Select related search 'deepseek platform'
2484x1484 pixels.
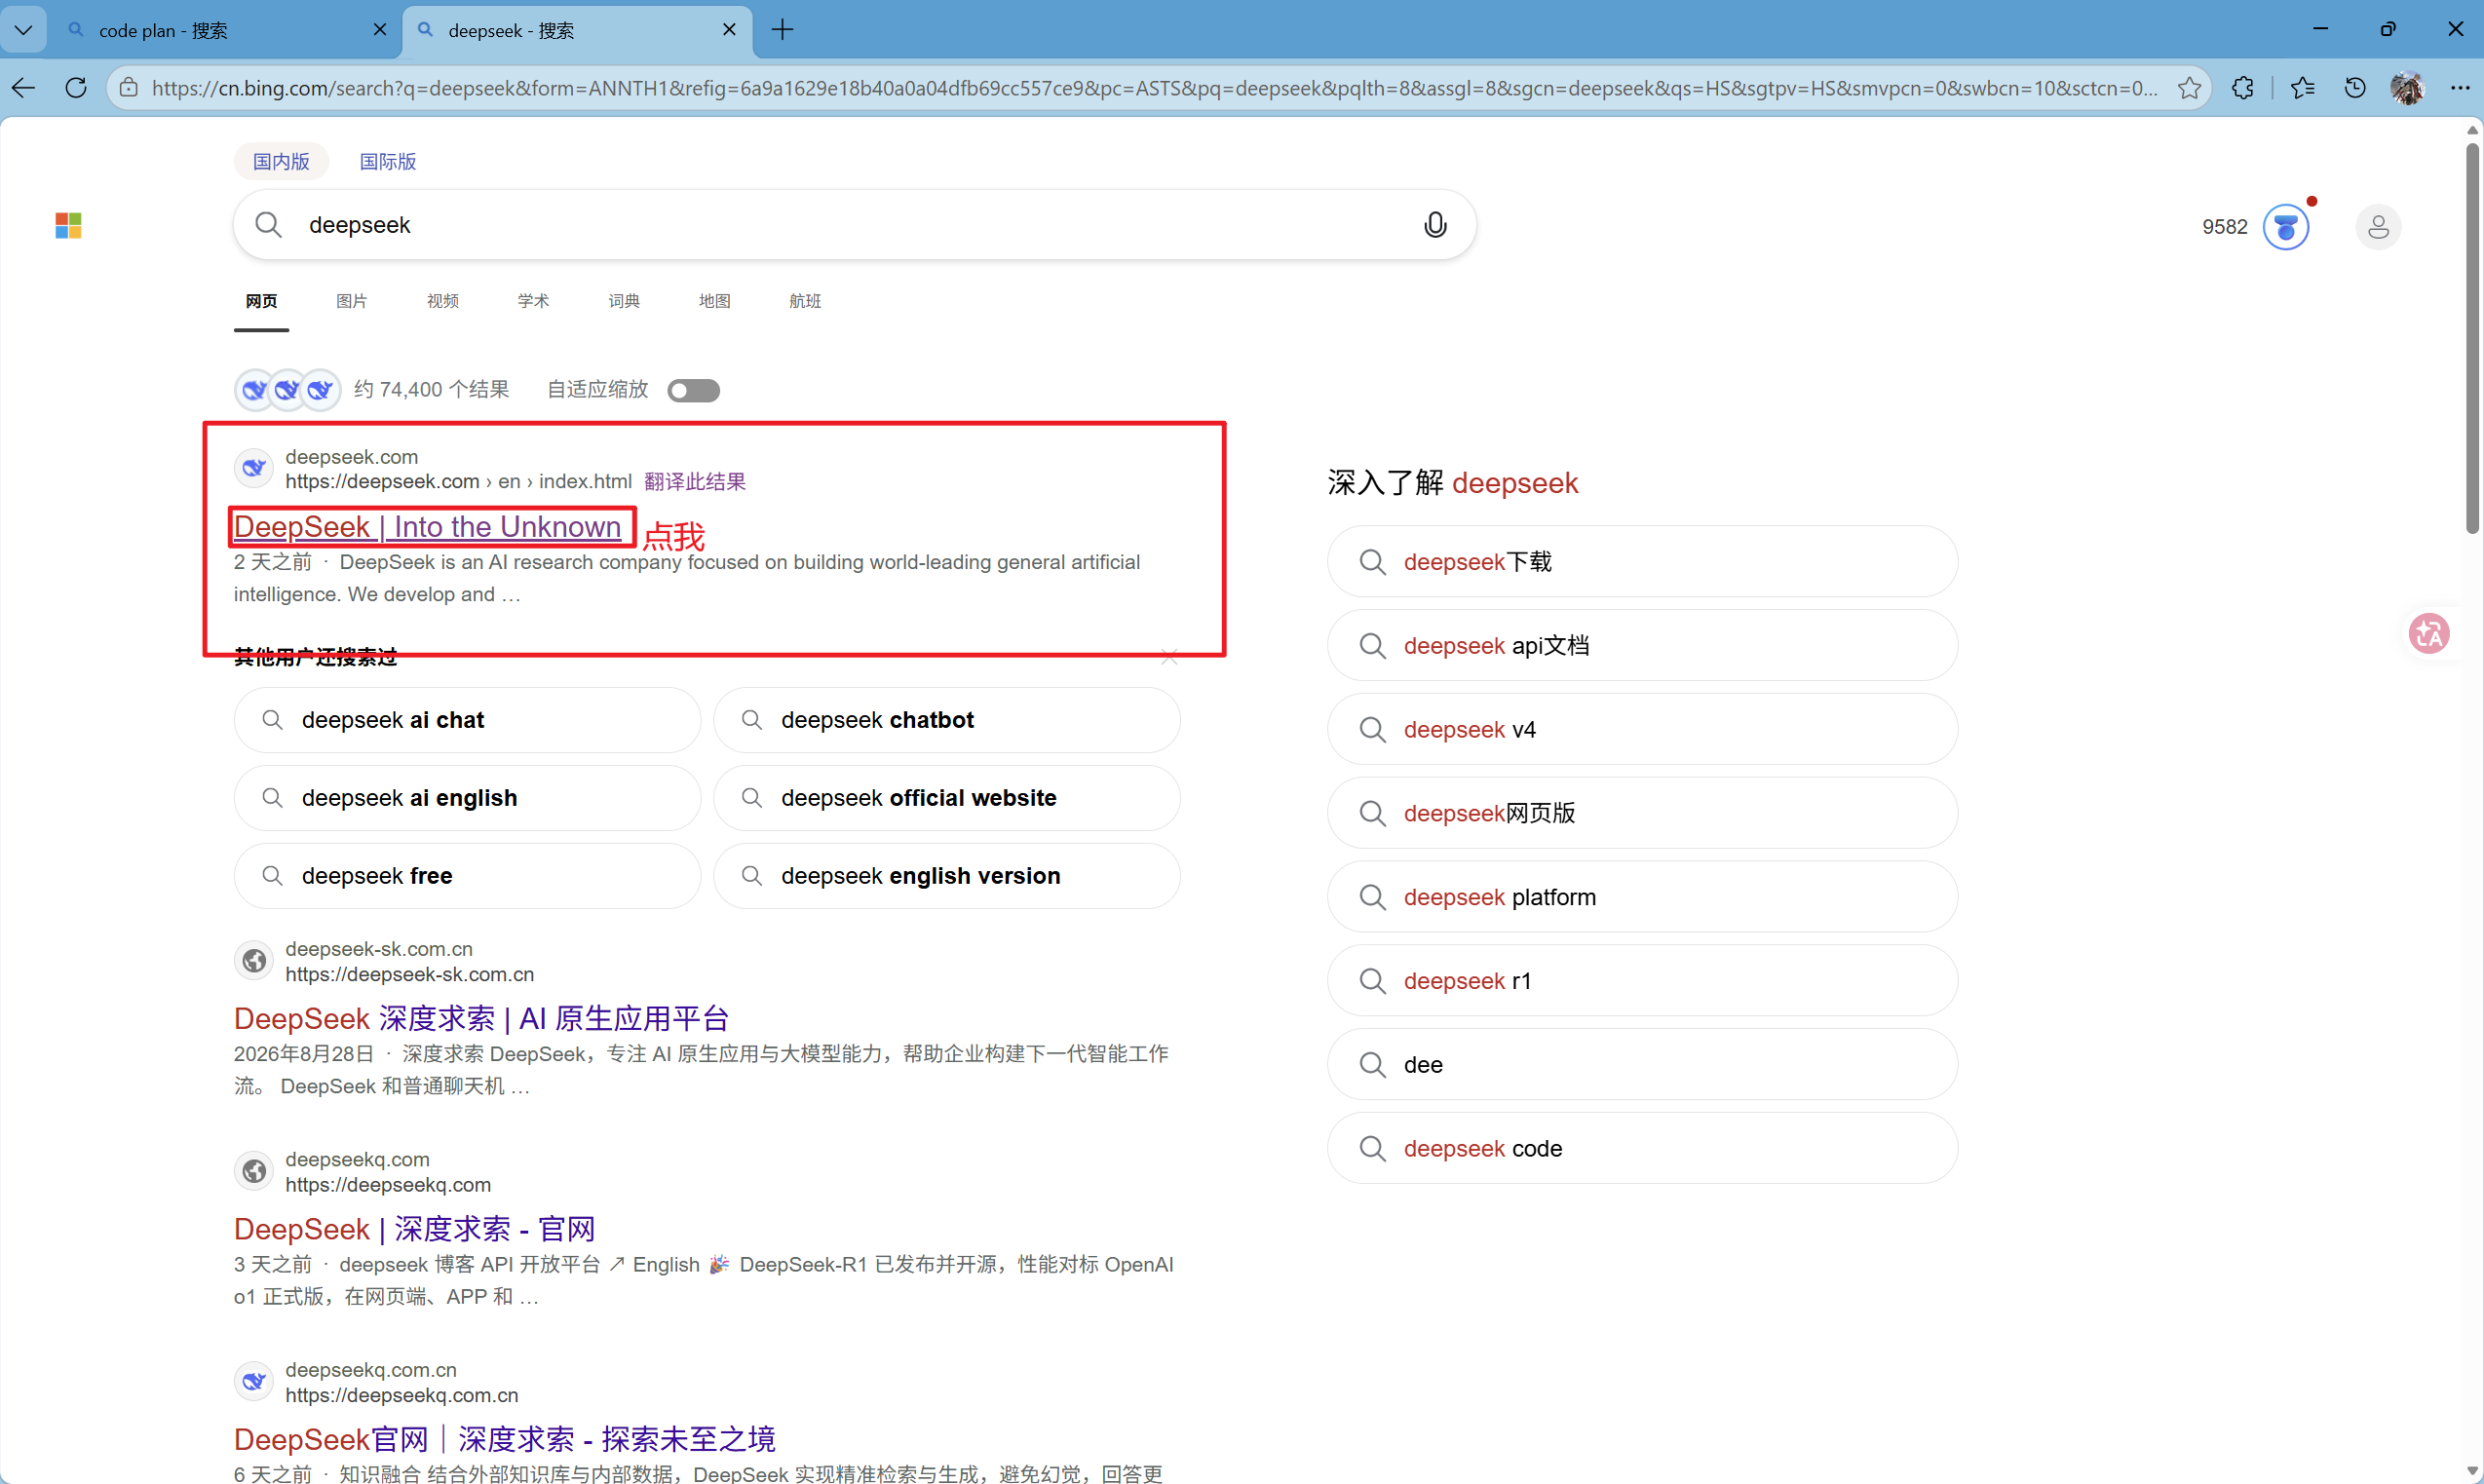tap(1642, 897)
